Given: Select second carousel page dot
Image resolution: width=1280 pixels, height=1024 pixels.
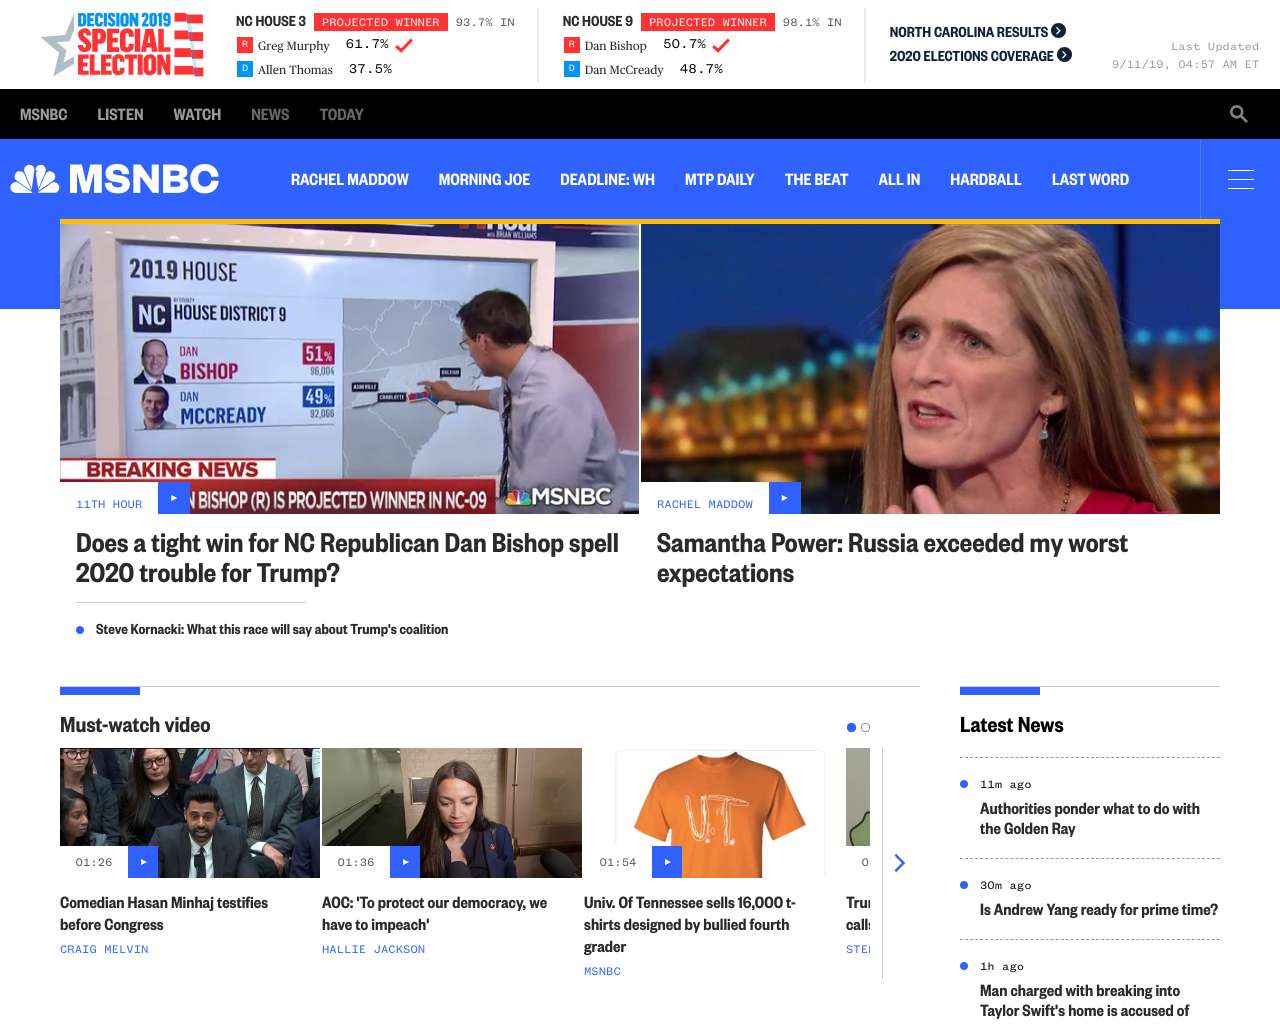Looking at the screenshot, I should (865, 727).
